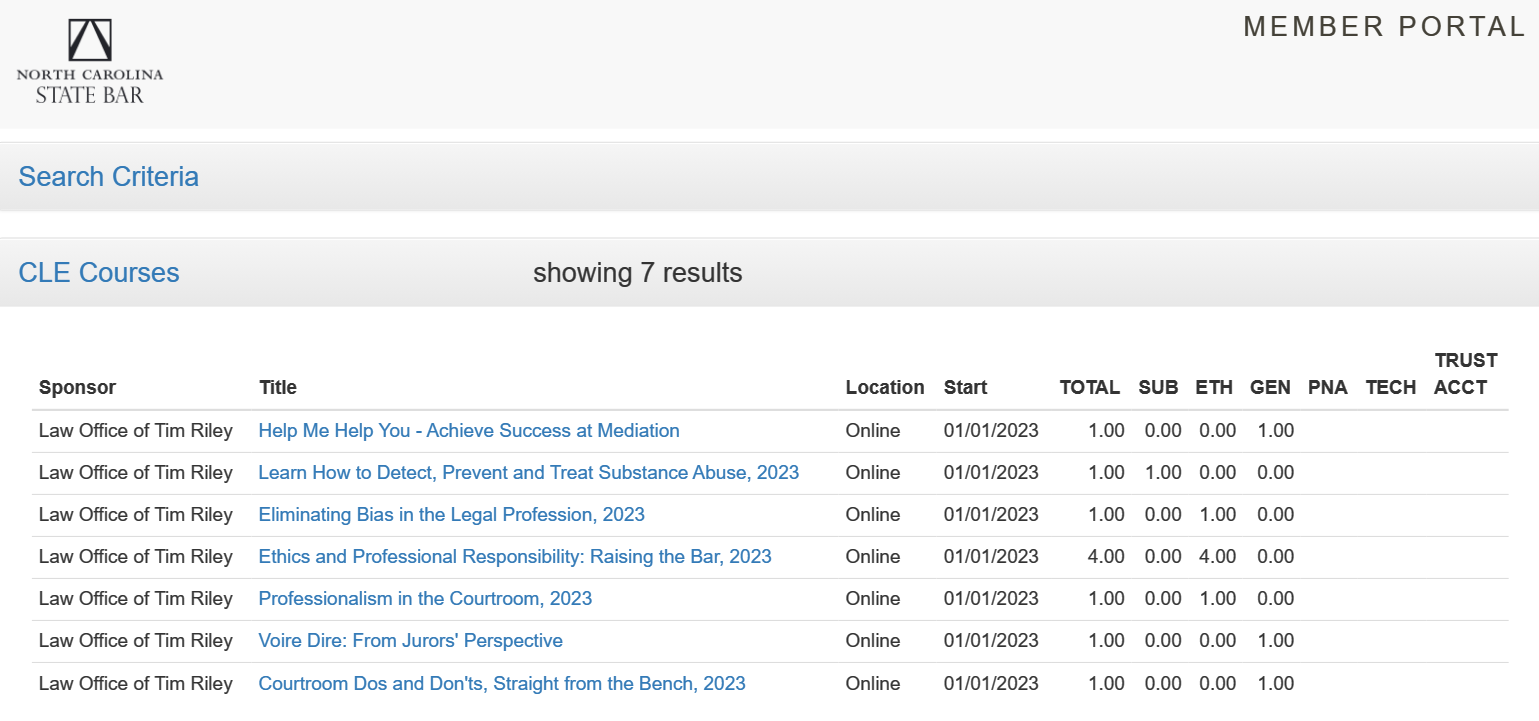
Task: Click the Start column header
Action: point(965,388)
